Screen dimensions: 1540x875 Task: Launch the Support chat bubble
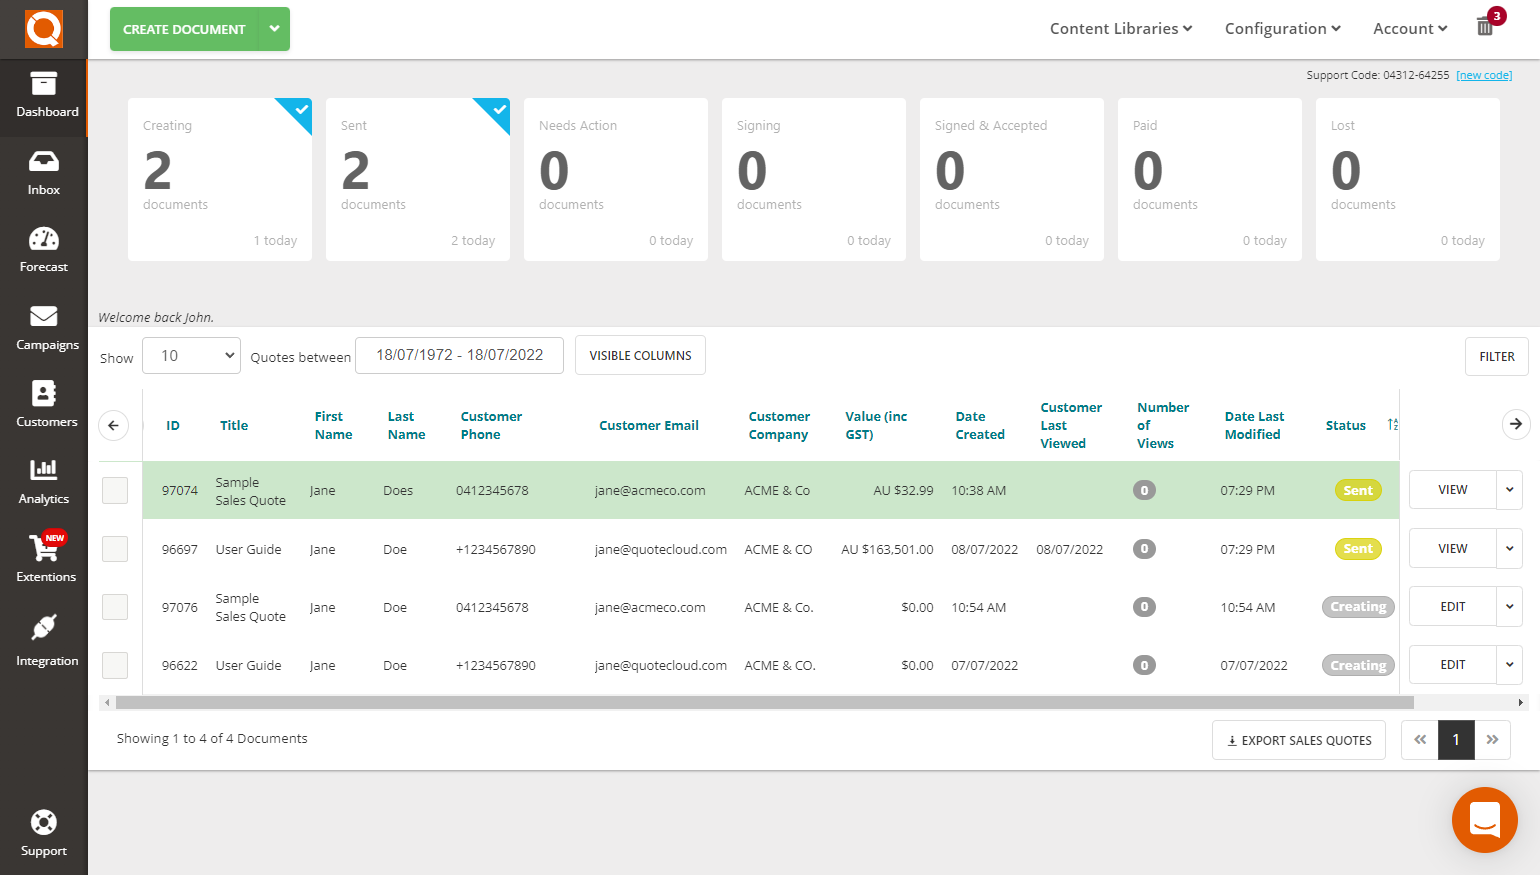pyautogui.click(x=1485, y=820)
